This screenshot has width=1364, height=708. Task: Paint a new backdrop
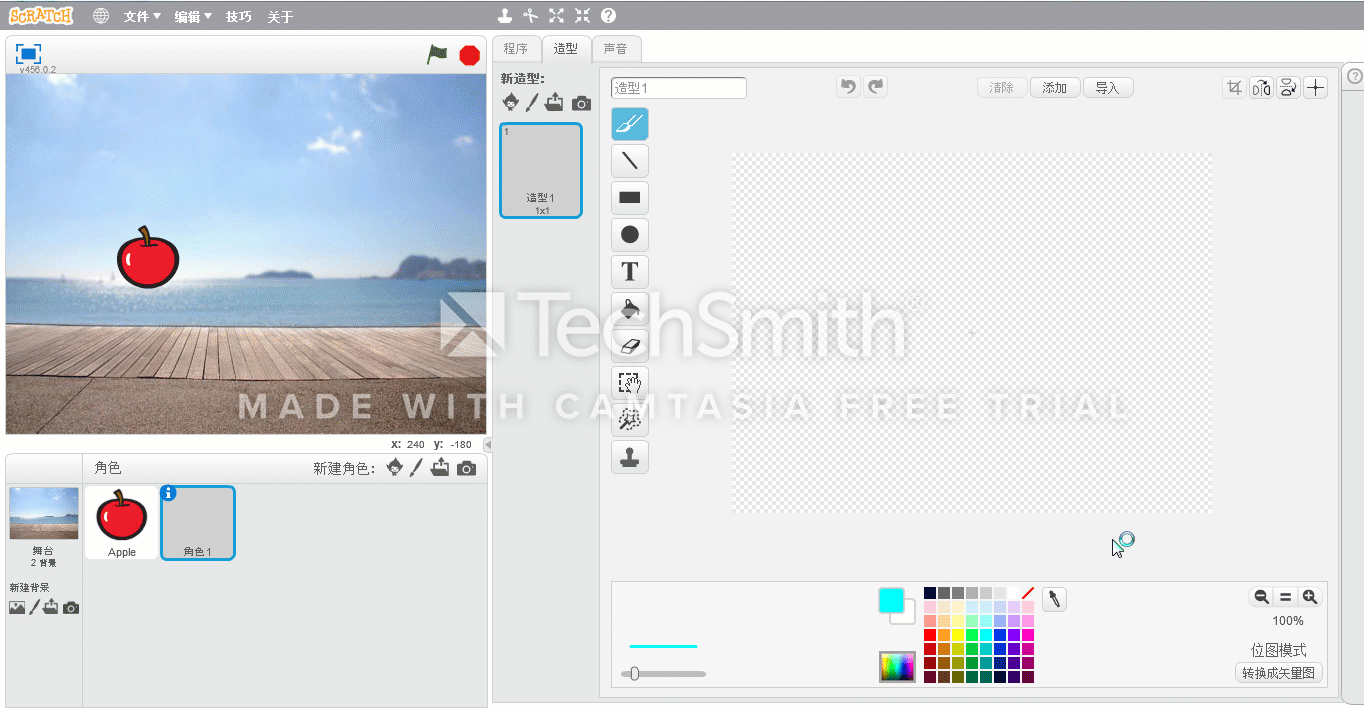[x=34, y=607]
